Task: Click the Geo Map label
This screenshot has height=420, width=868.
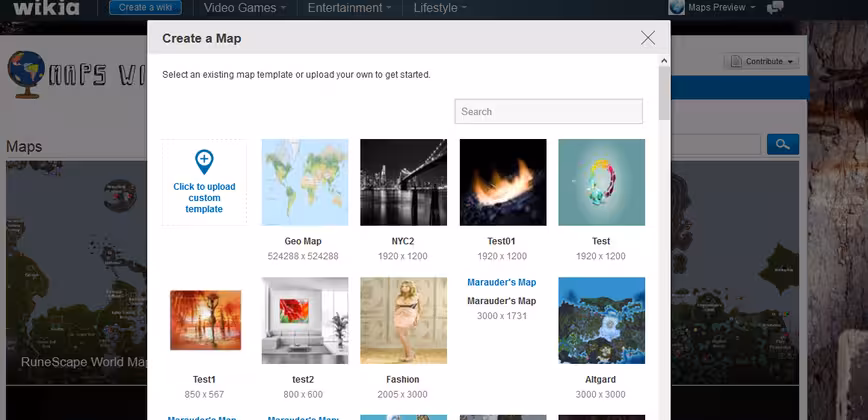Action: pos(303,241)
